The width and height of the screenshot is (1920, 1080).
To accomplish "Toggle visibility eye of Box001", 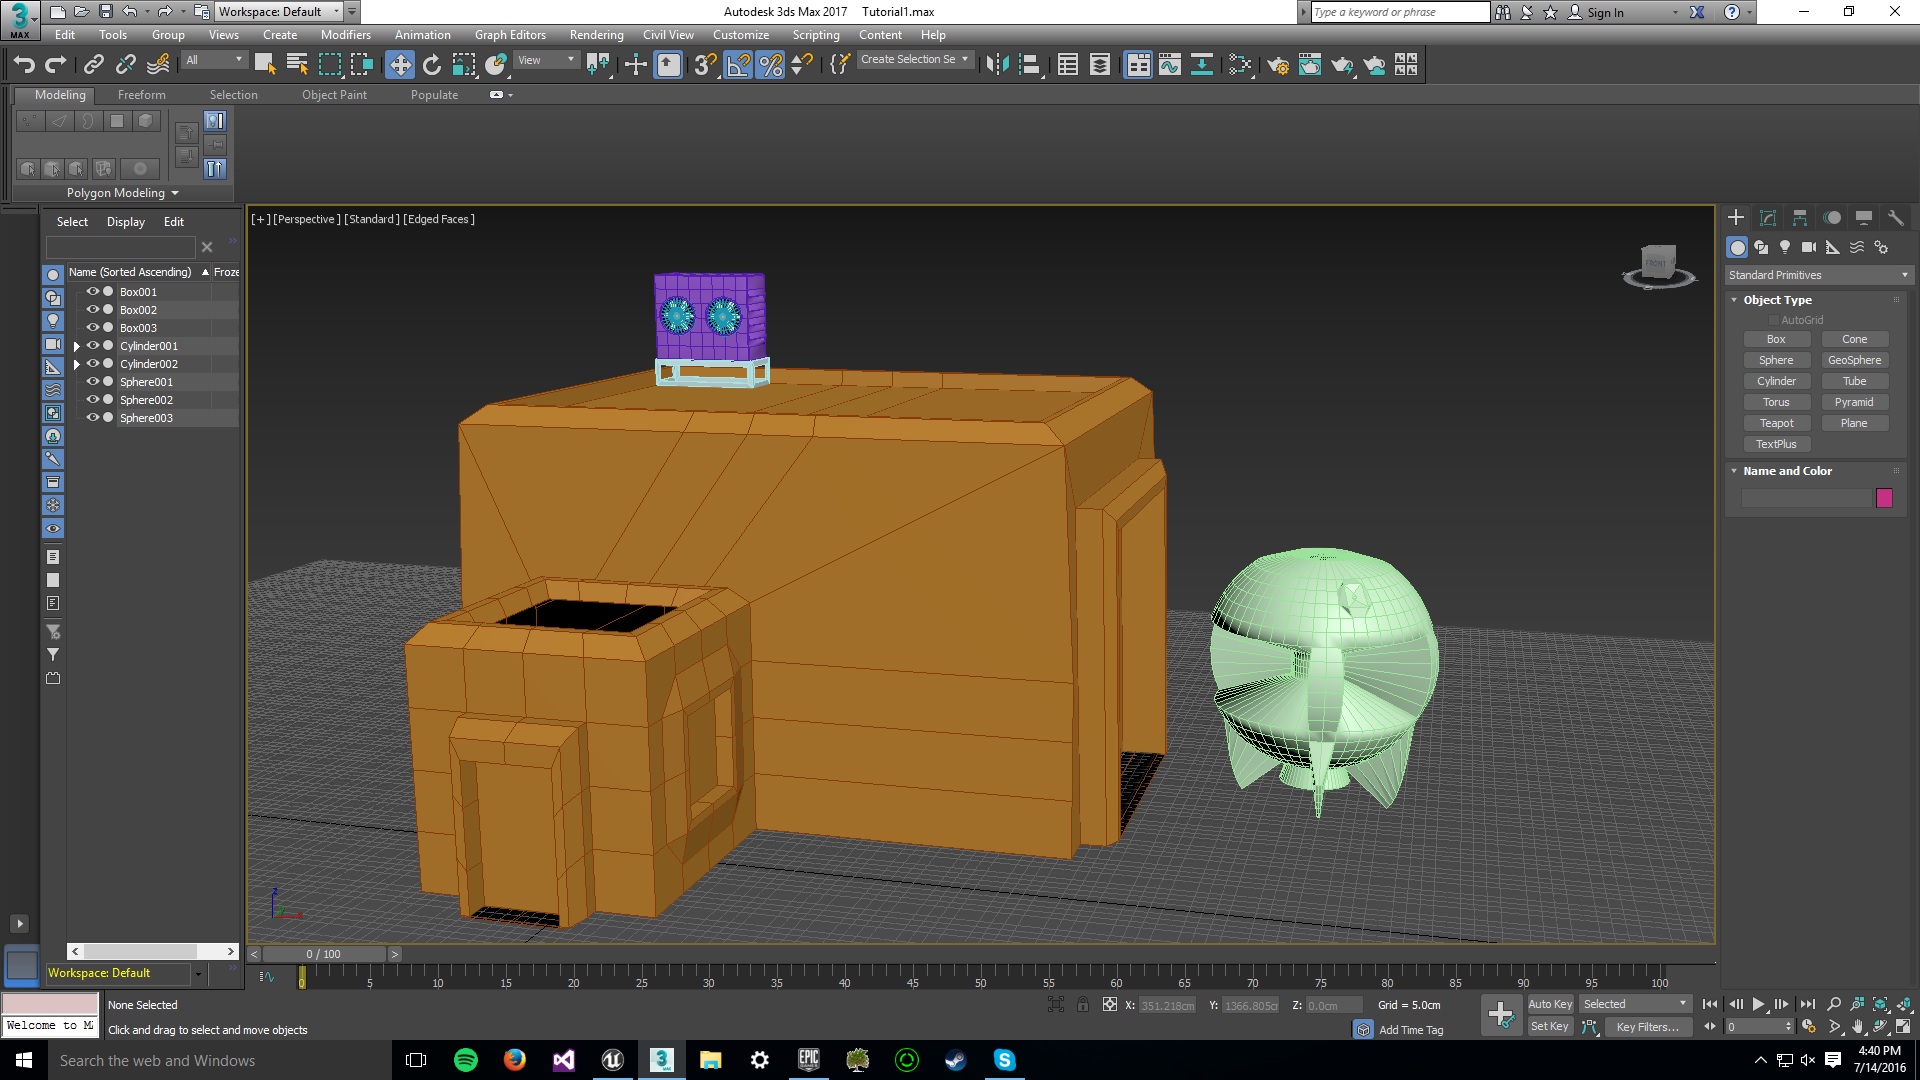I will [x=93, y=292].
